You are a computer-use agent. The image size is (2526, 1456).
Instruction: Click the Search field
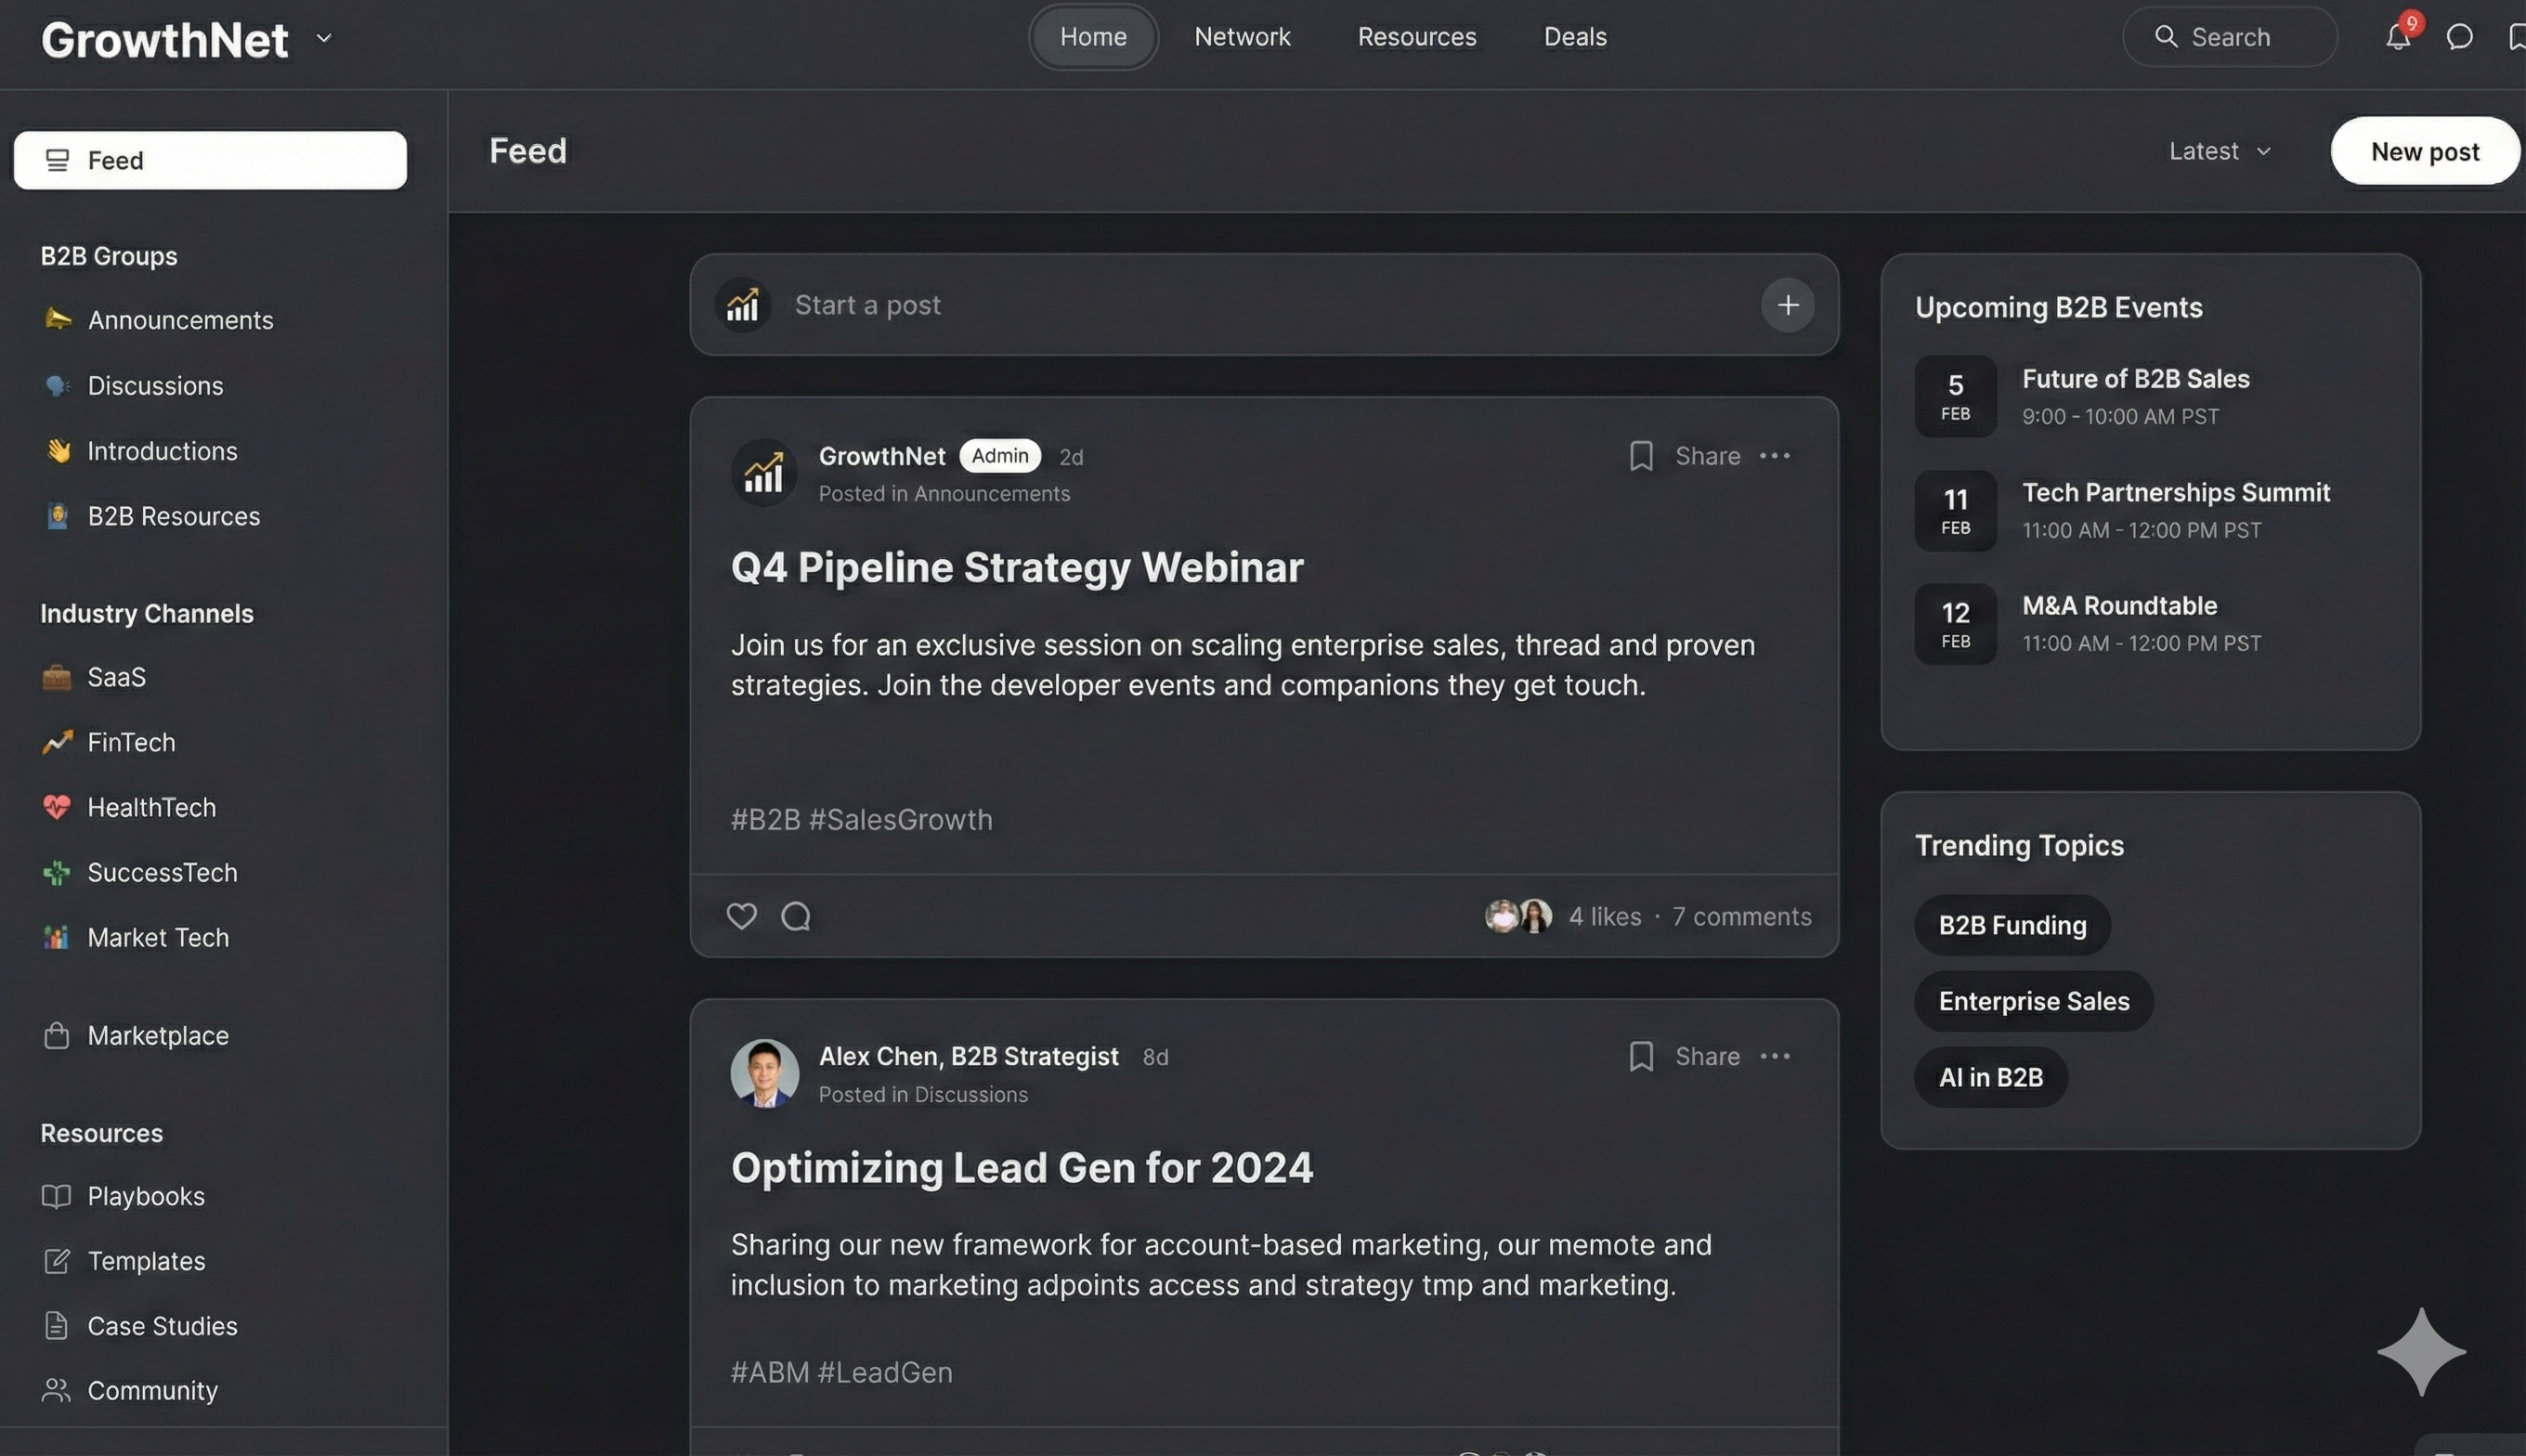pyautogui.click(x=2230, y=37)
